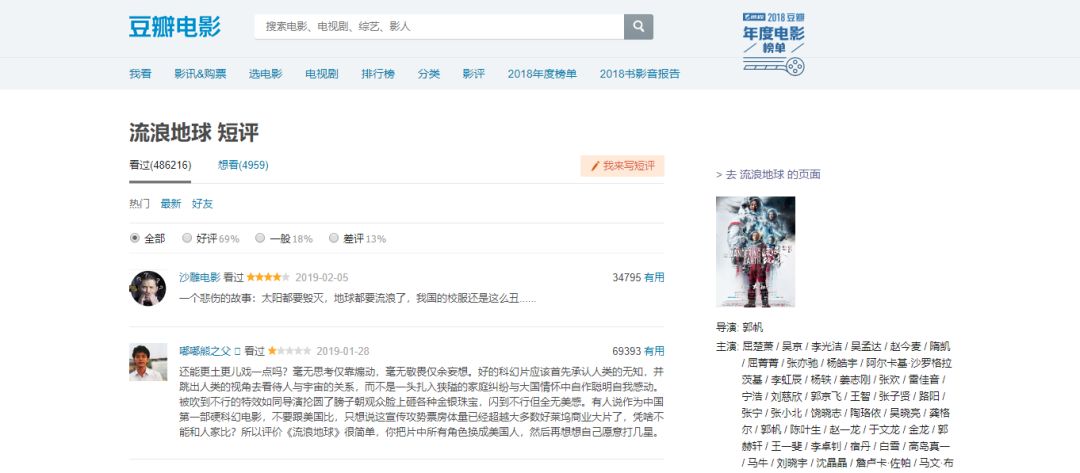This screenshot has height=473, width=1080.
Task: Open actor 杨皓宇 link
Action: pyautogui.click(x=842, y=363)
